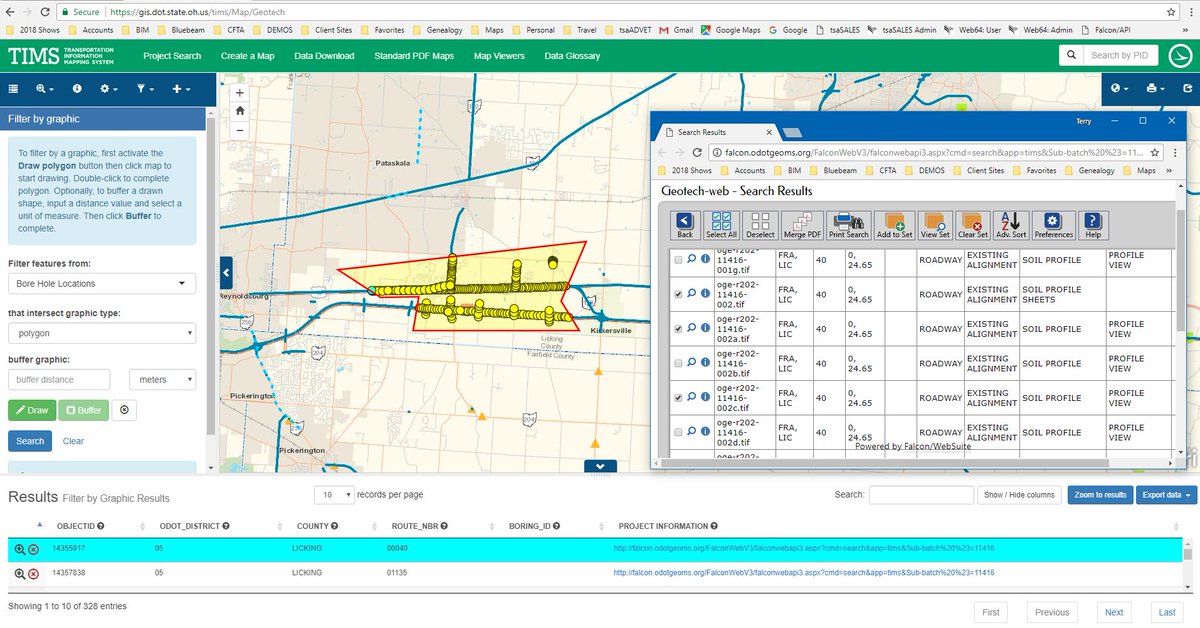Image resolution: width=1200 pixels, height=628 pixels.
Task: Open records per page dropdown showing 10
Action: pyautogui.click(x=335, y=494)
